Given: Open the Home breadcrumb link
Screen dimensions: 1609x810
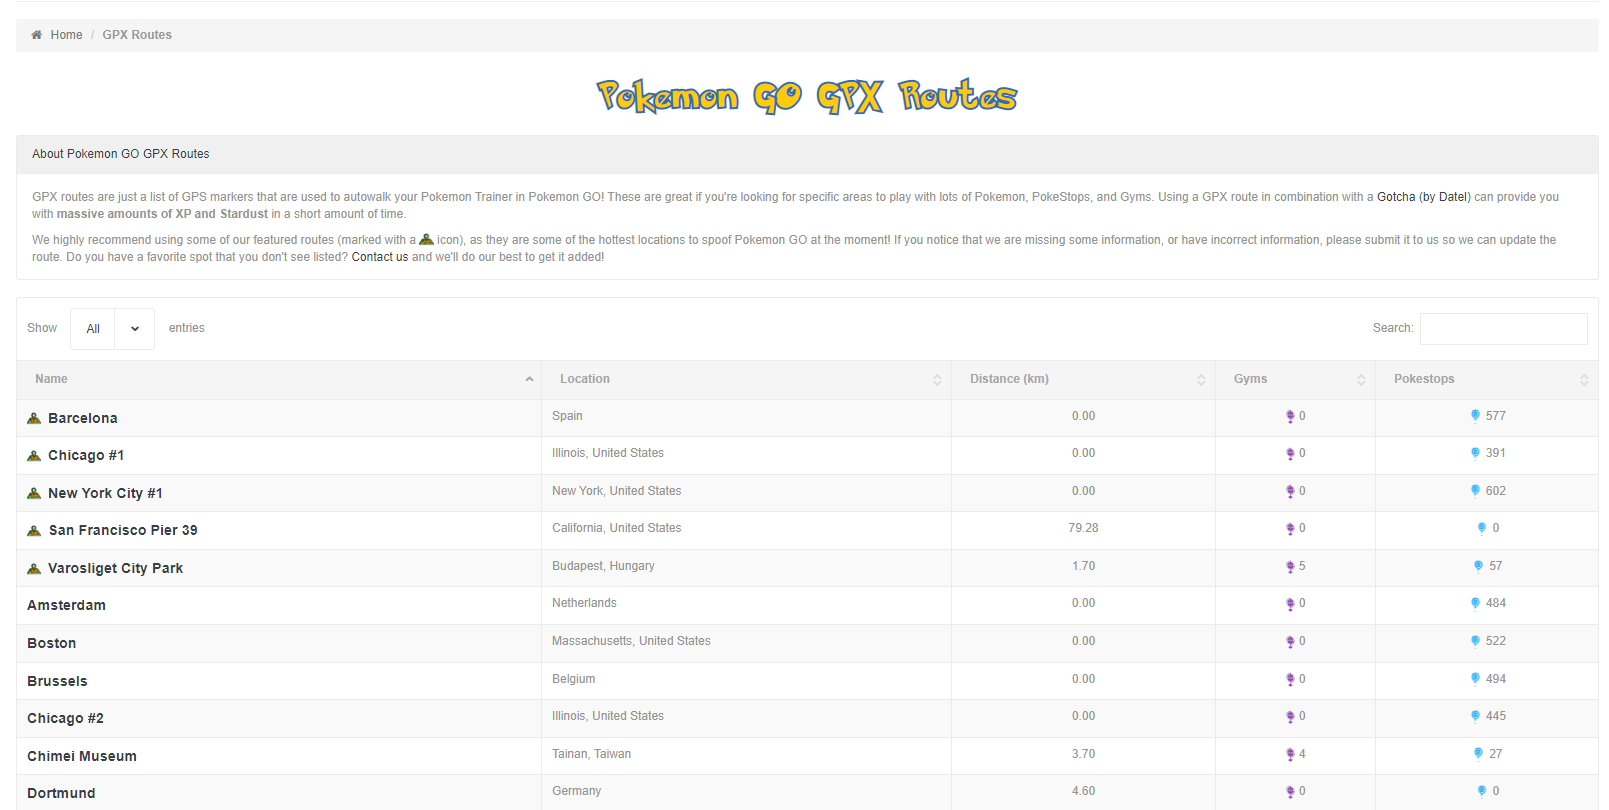Looking at the screenshot, I should pos(66,35).
